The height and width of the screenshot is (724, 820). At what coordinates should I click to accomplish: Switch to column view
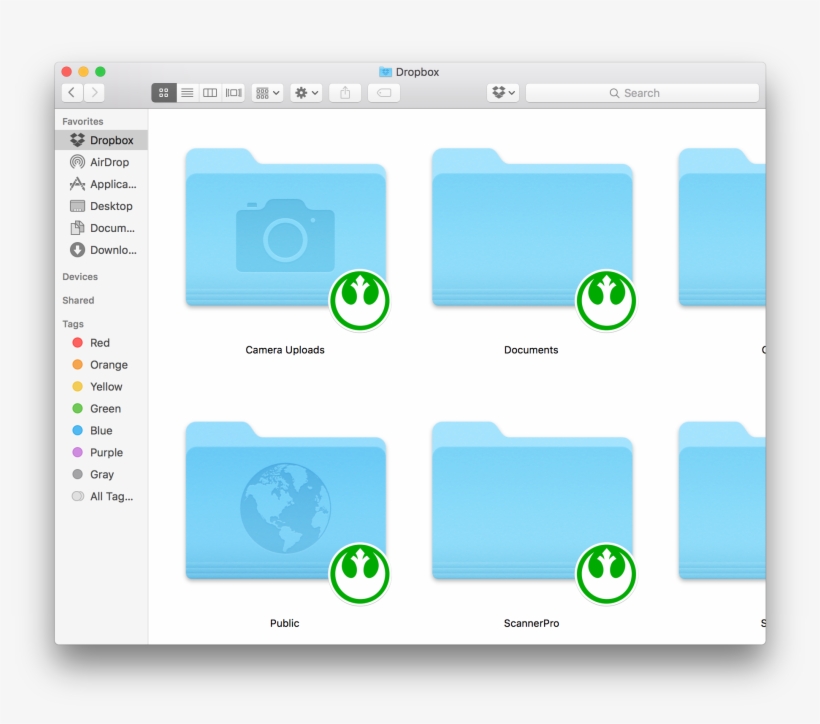[210, 93]
